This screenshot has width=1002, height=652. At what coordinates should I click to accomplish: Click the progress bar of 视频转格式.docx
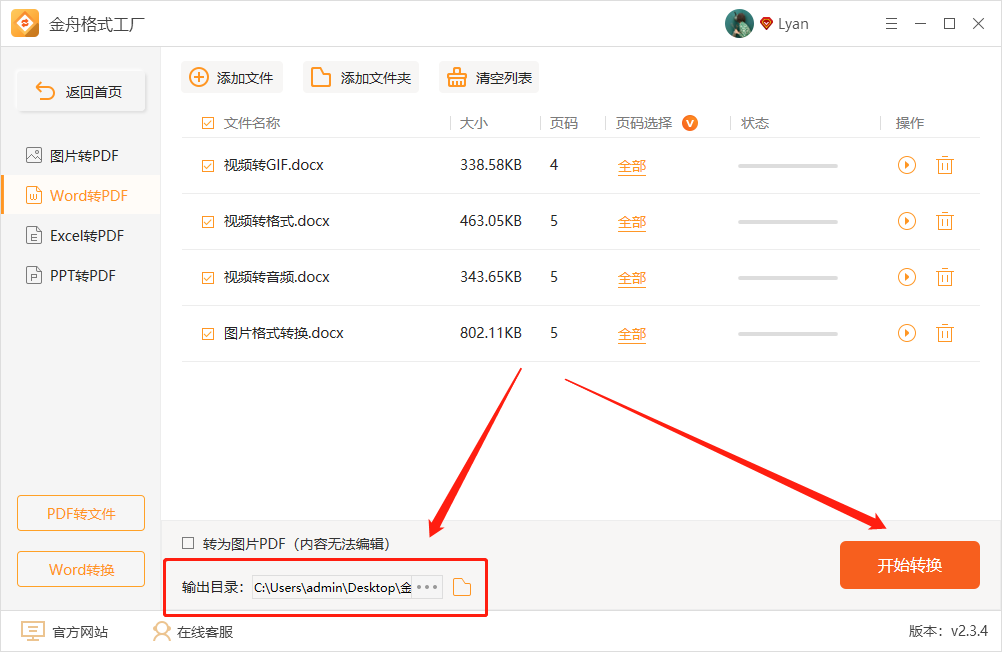pyautogui.click(x=786, y=221)
